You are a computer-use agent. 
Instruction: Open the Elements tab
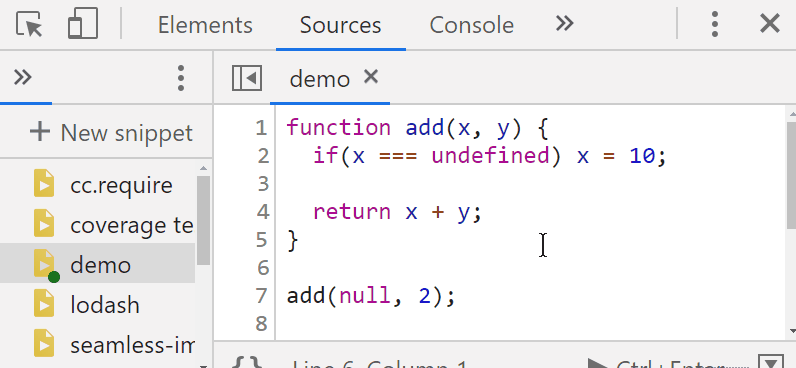click(205, 25)
